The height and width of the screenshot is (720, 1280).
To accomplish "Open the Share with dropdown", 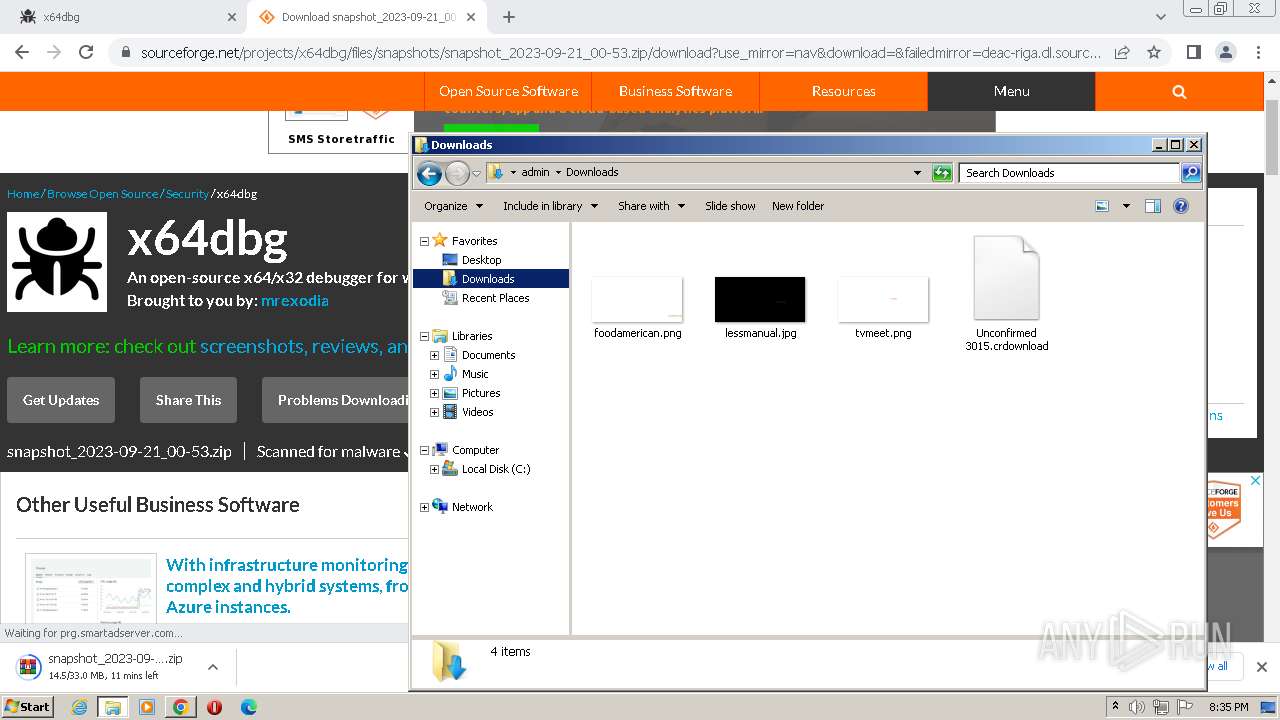I will click(652, 206).
